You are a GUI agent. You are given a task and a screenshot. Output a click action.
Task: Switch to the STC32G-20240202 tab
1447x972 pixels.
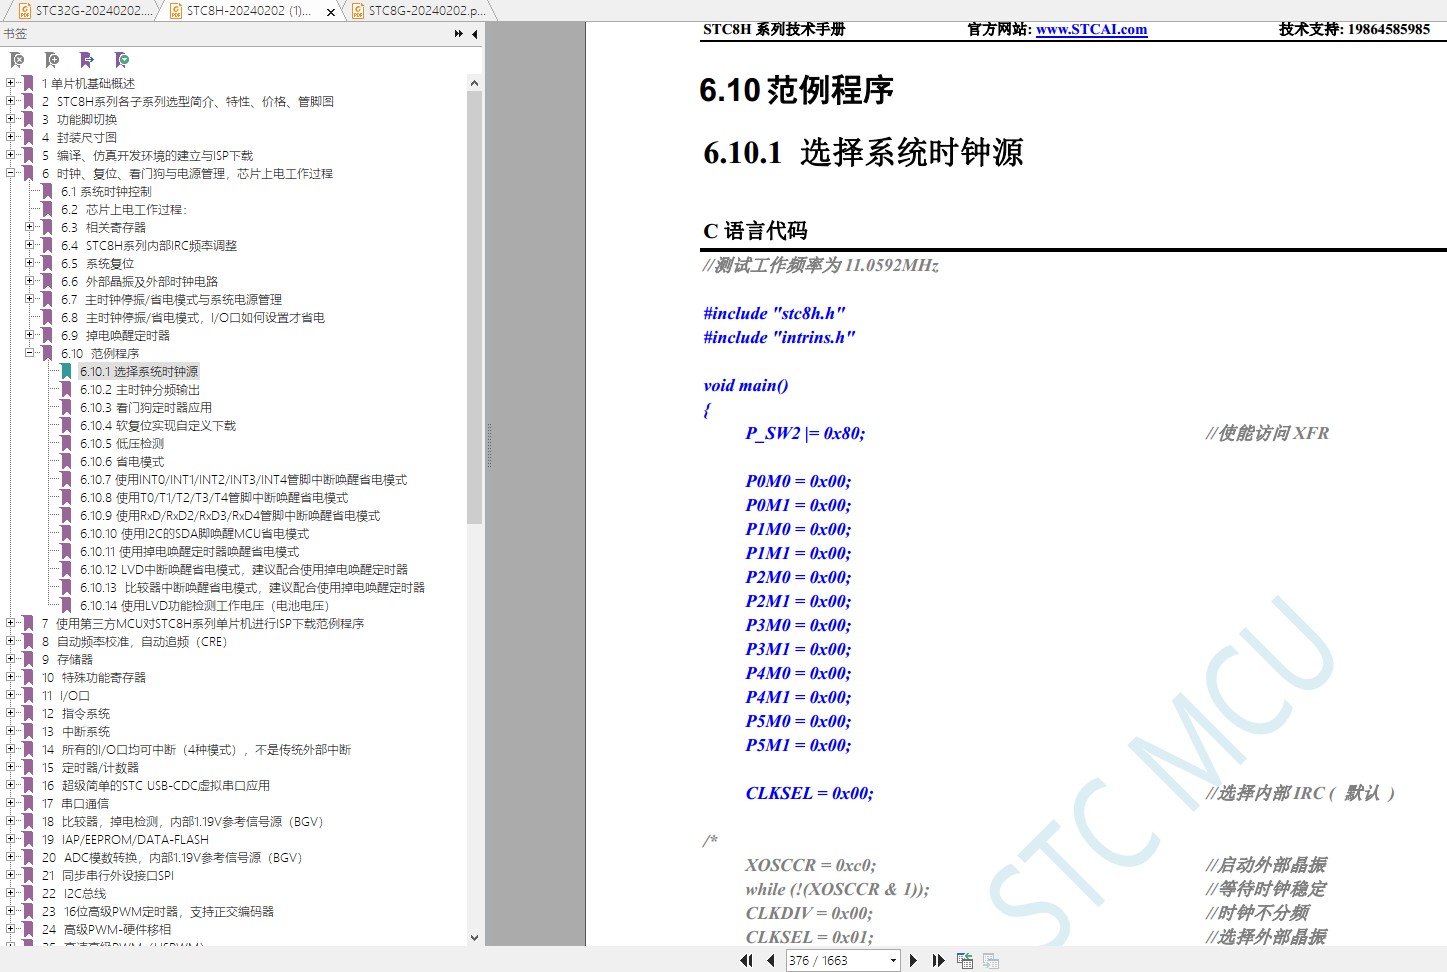click(x=85, y=11)
